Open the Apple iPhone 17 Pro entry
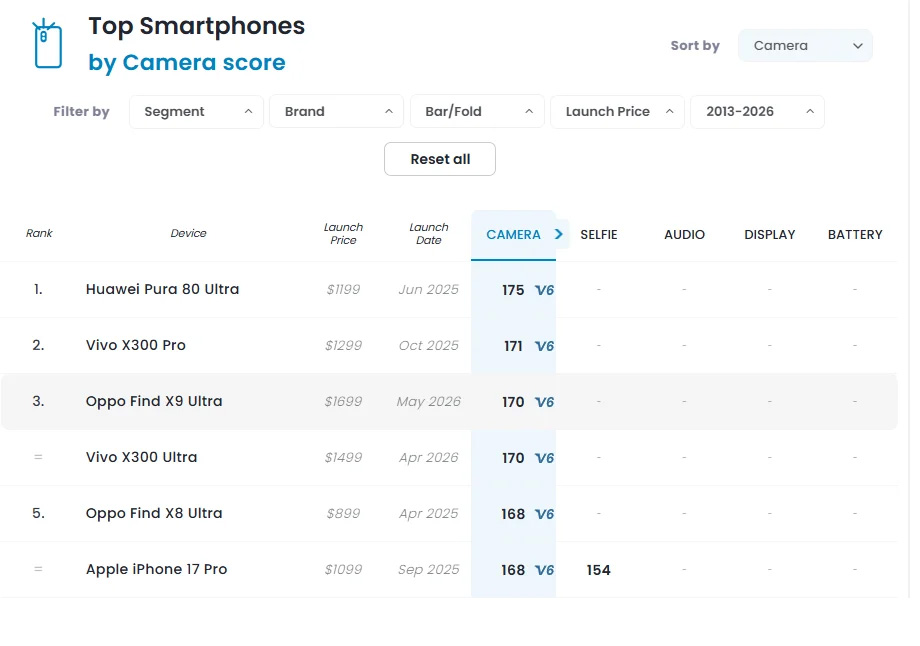The width and height of the screenshot is (920, 646). click(156, 569)
